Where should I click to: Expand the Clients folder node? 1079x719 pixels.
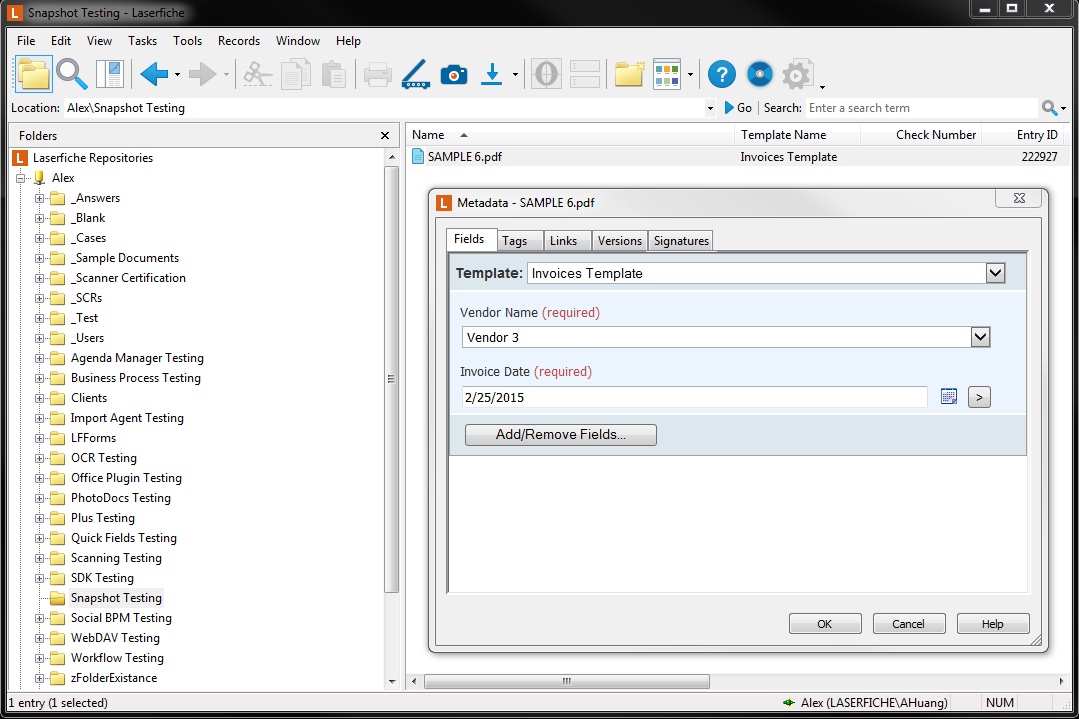click(39, 398)
